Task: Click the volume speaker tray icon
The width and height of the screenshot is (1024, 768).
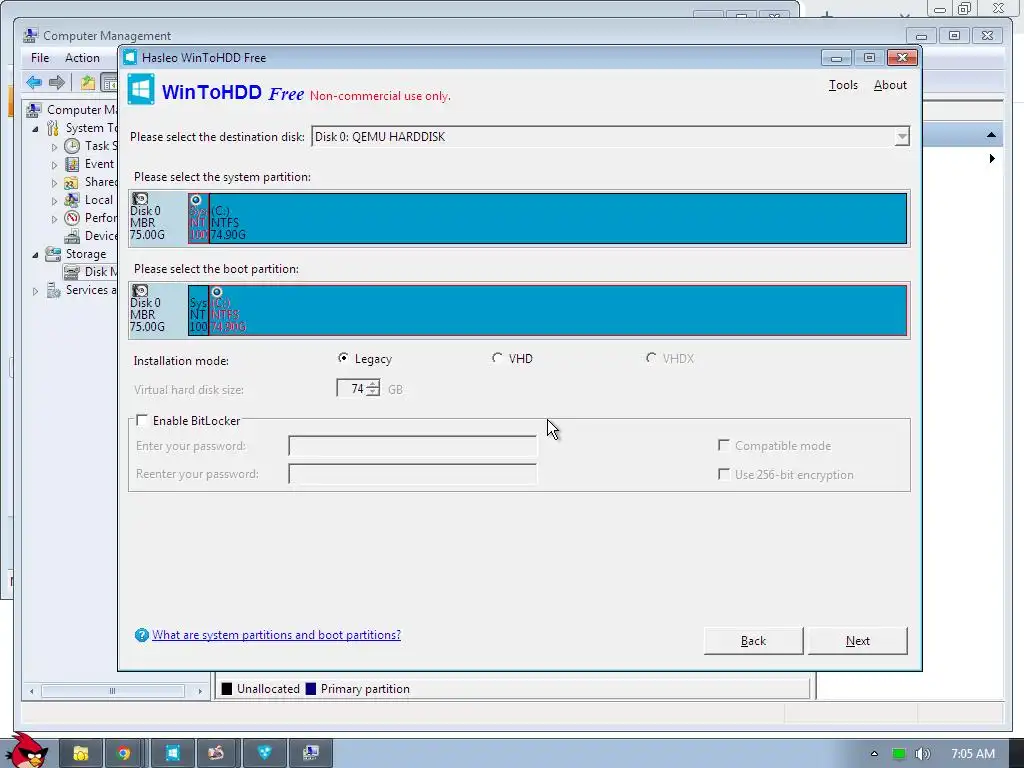Action: (922, 754)
